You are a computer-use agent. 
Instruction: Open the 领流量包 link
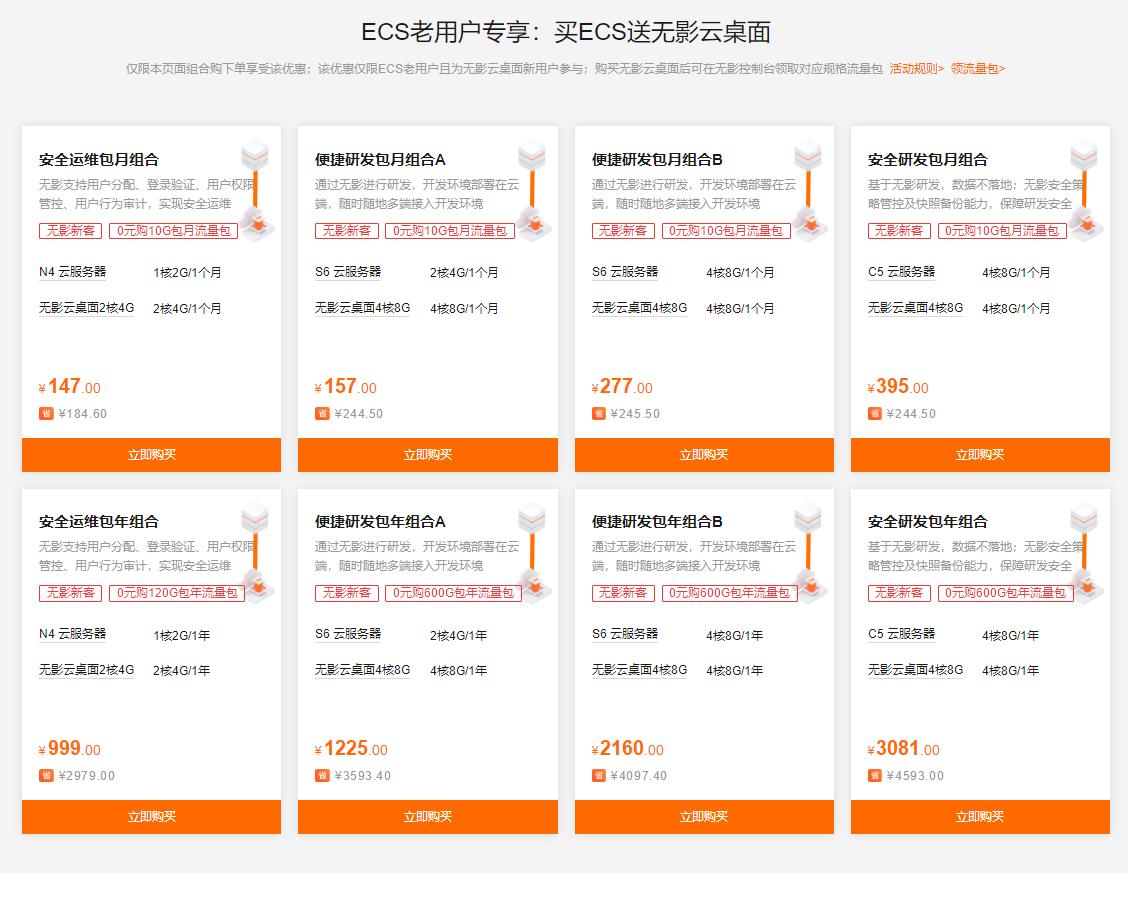point(978,68)
